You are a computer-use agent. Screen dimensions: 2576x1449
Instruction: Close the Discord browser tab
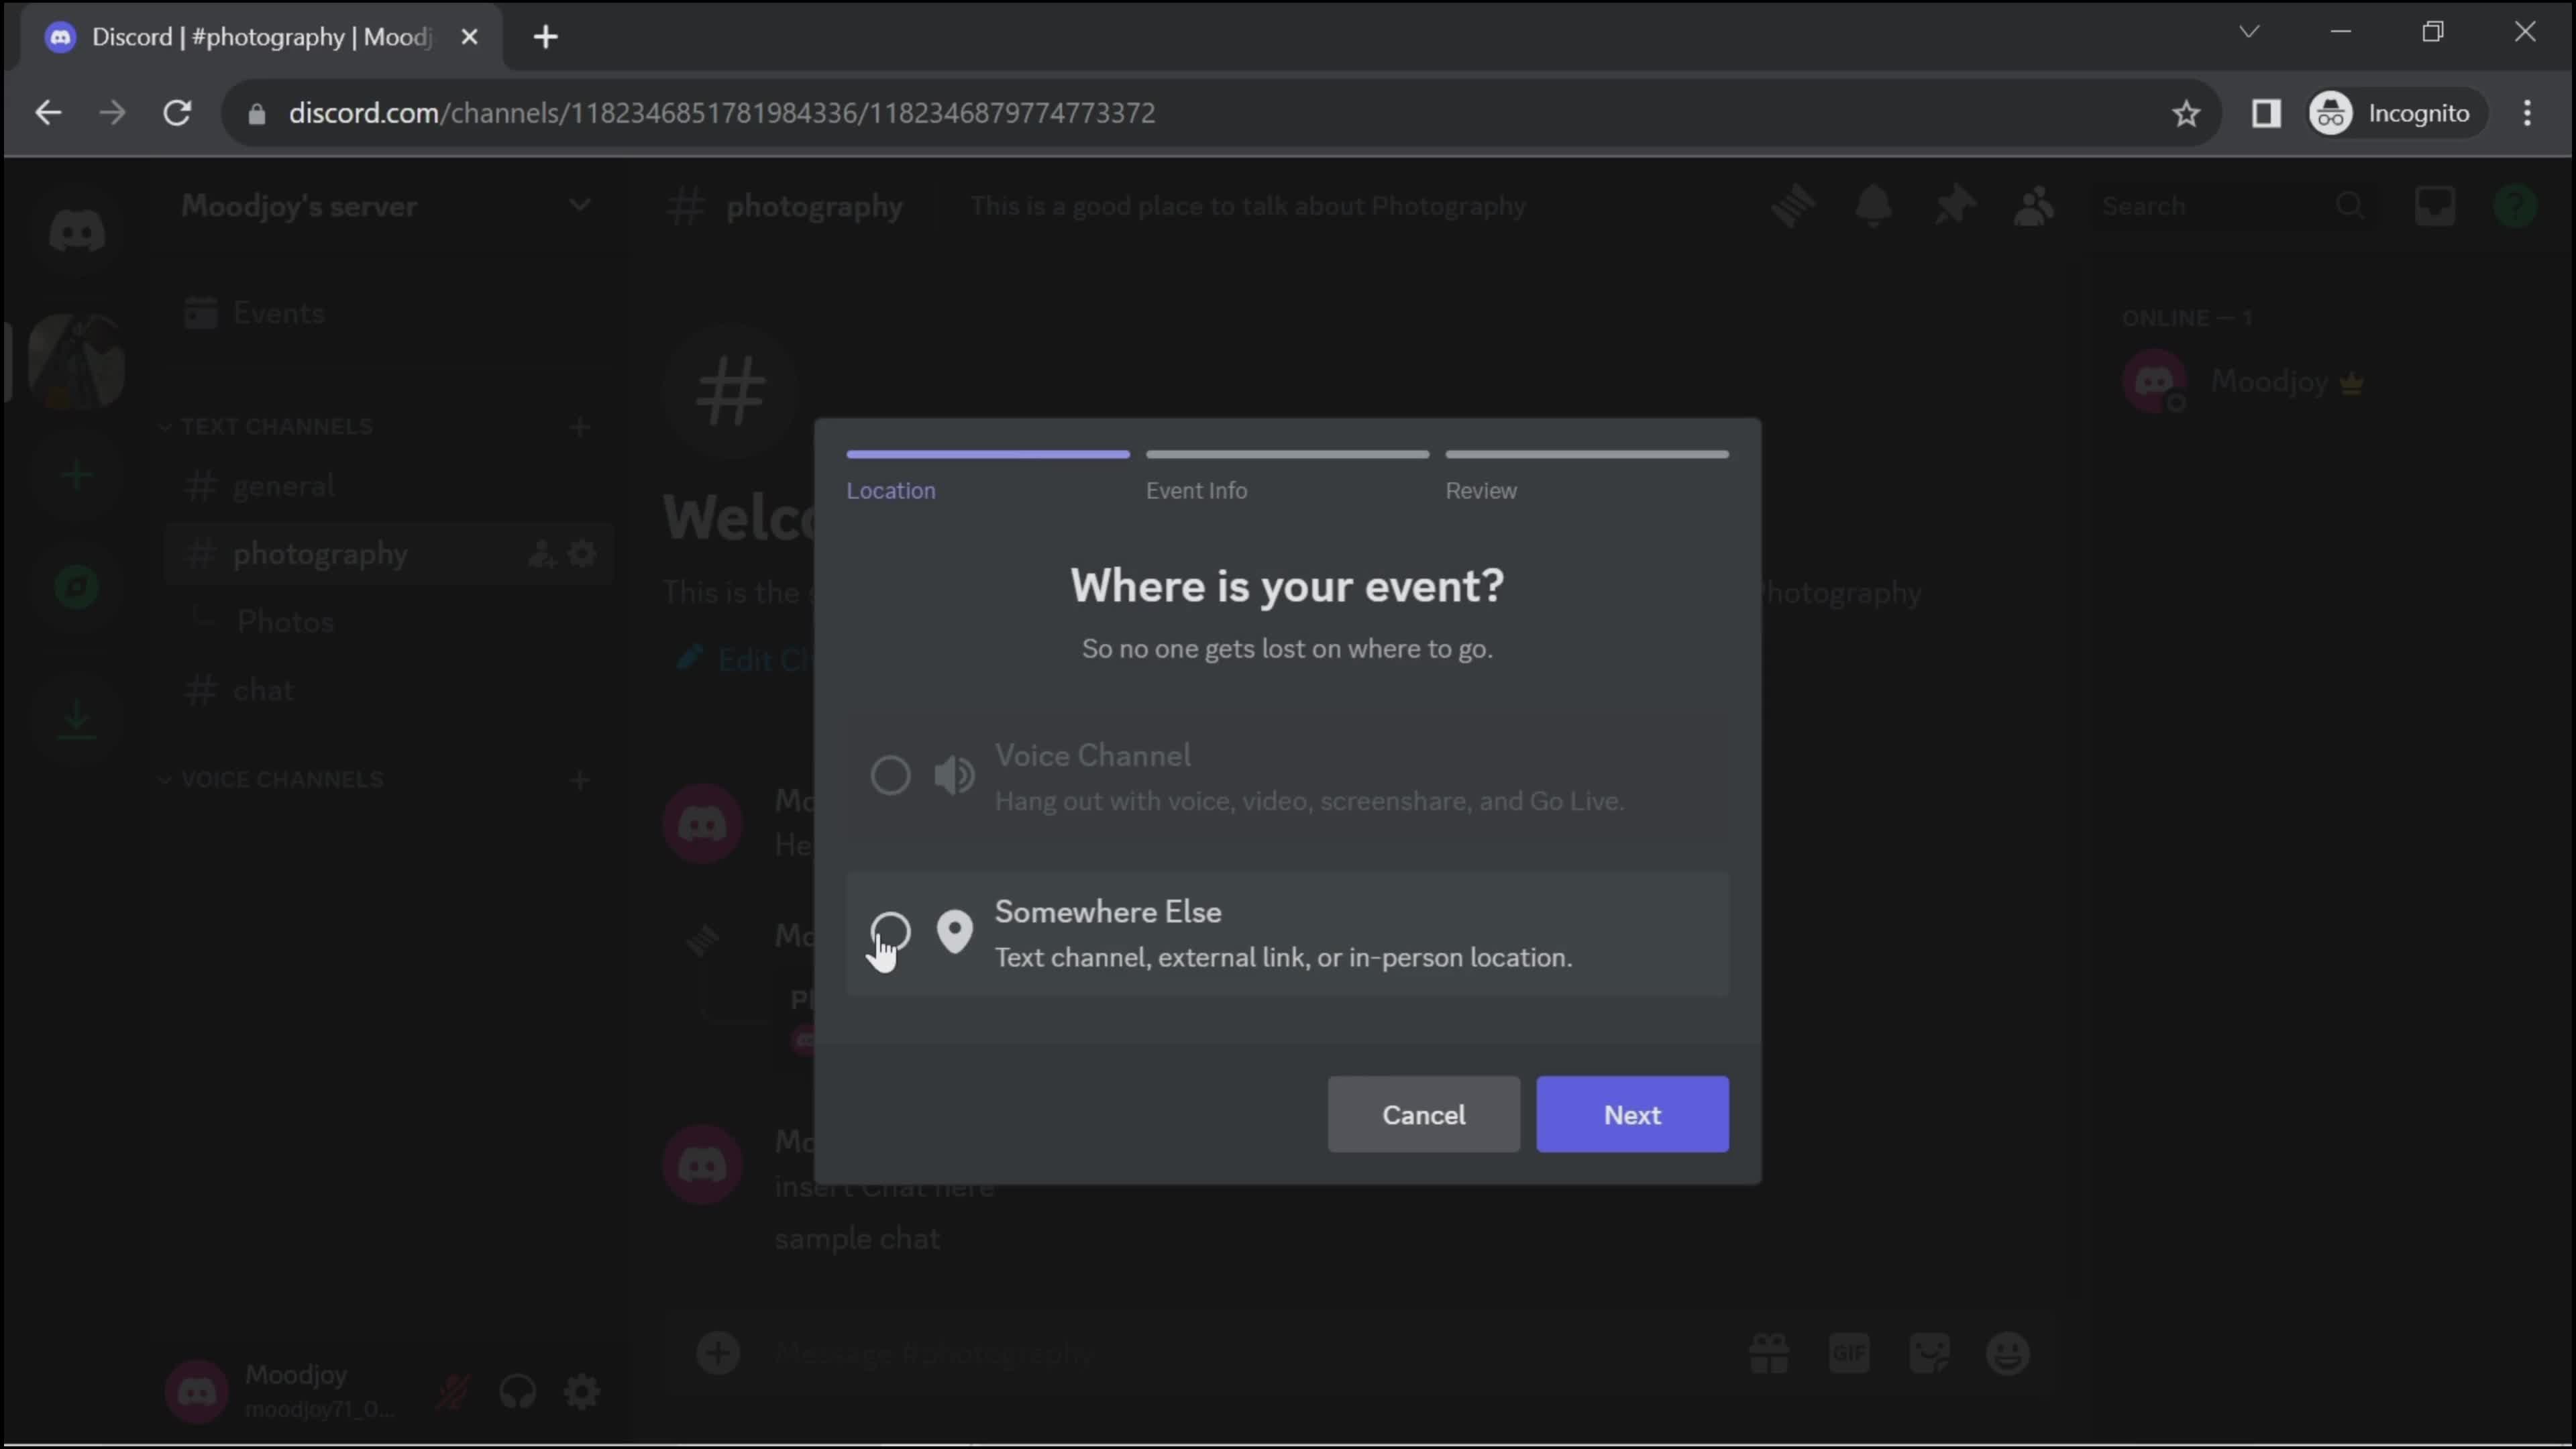[469, 38]
